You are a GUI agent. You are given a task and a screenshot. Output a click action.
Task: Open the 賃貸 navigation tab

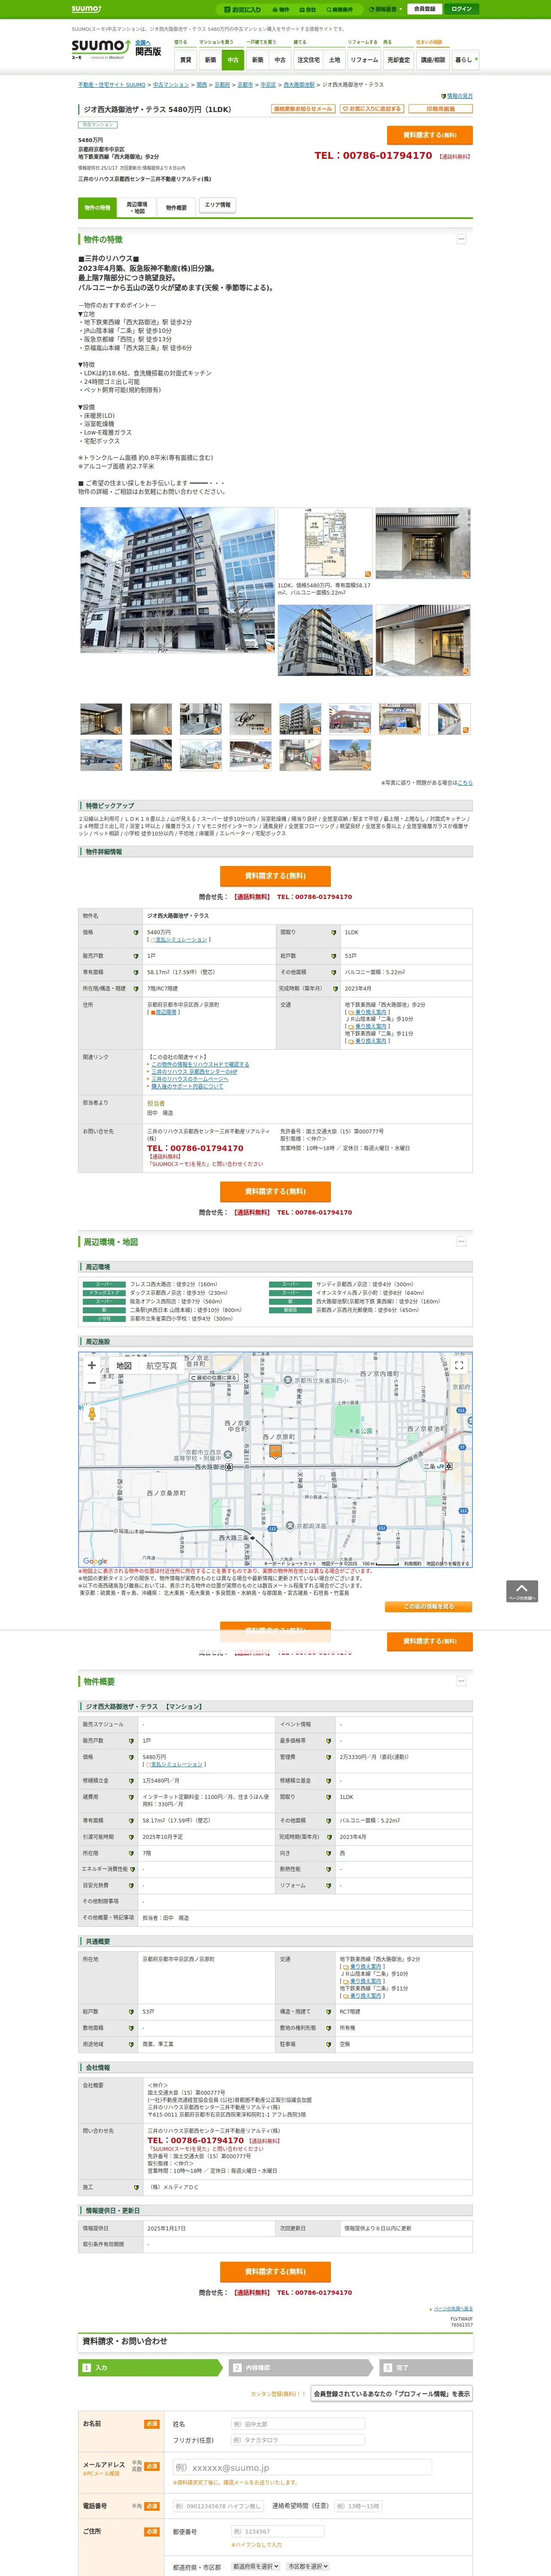tap(185, 60)
